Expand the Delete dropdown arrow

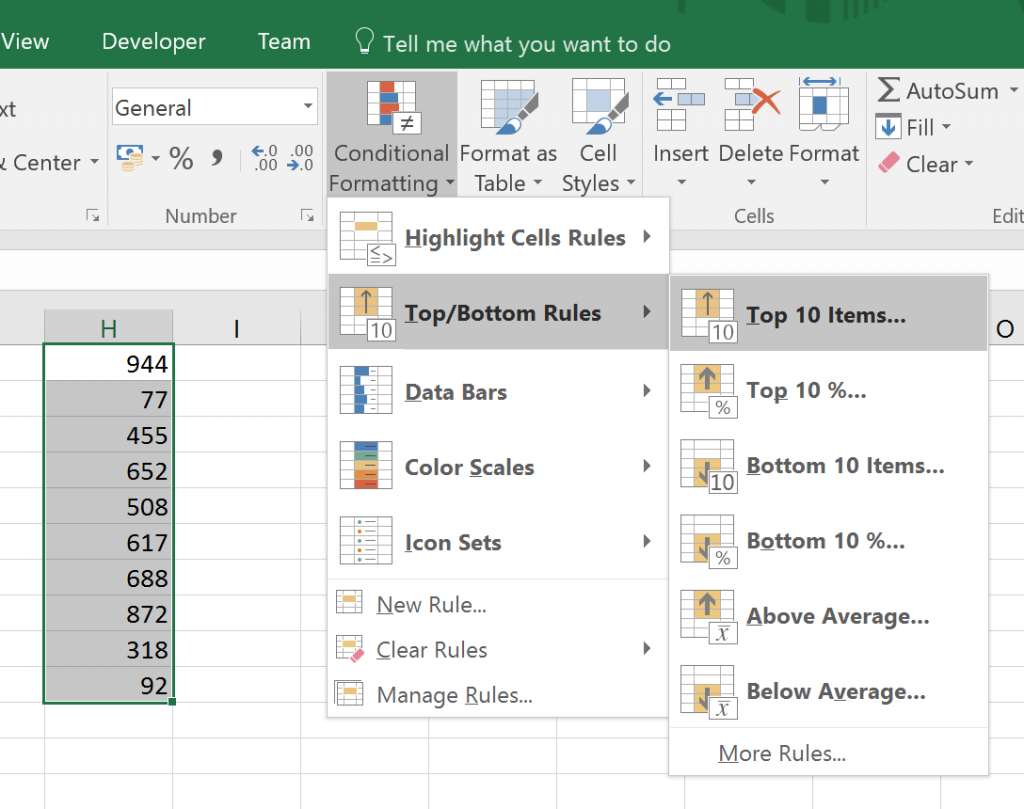[x=751, y=182]
